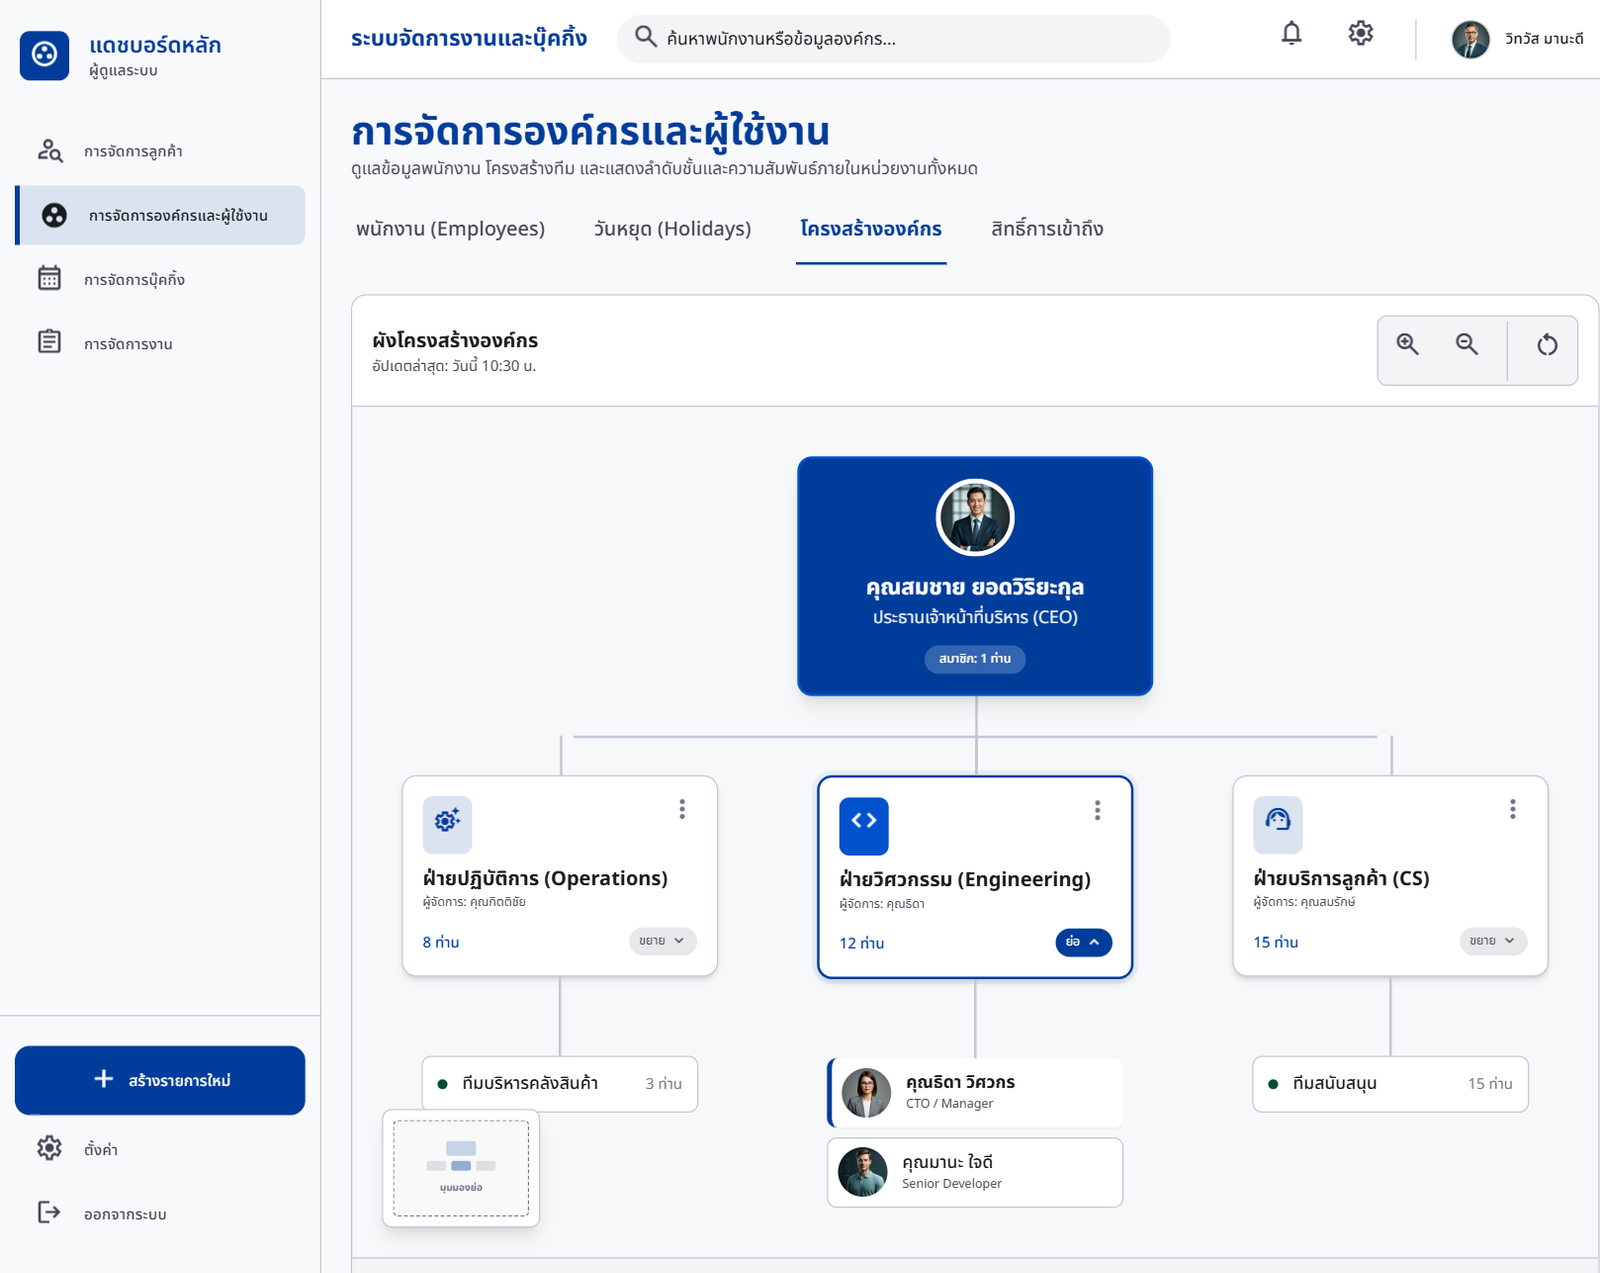1600x1273 pixels.
Task: Open settings gear in top bar
Action: [x=1360, y=34]
